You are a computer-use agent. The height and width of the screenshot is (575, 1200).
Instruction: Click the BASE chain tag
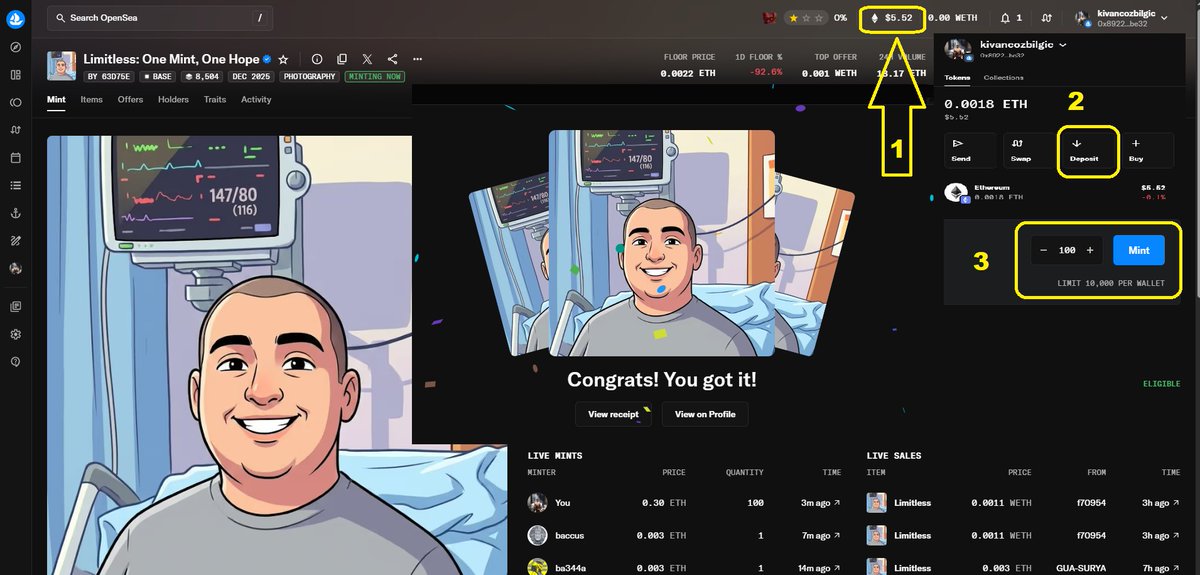tap(158, 76)
